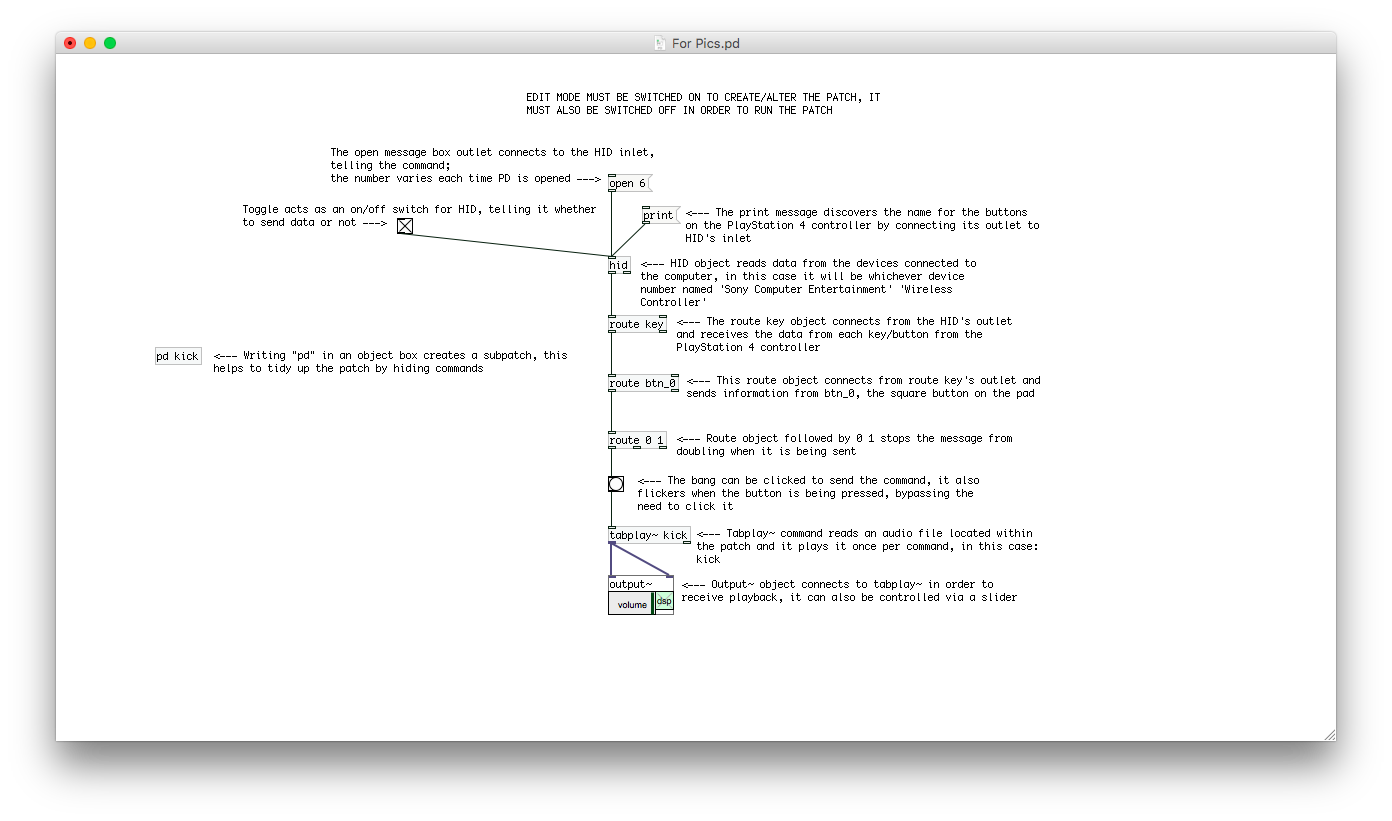Toggle the dsp button in output~
1392x821 pixels.
[x=664, y=602]
